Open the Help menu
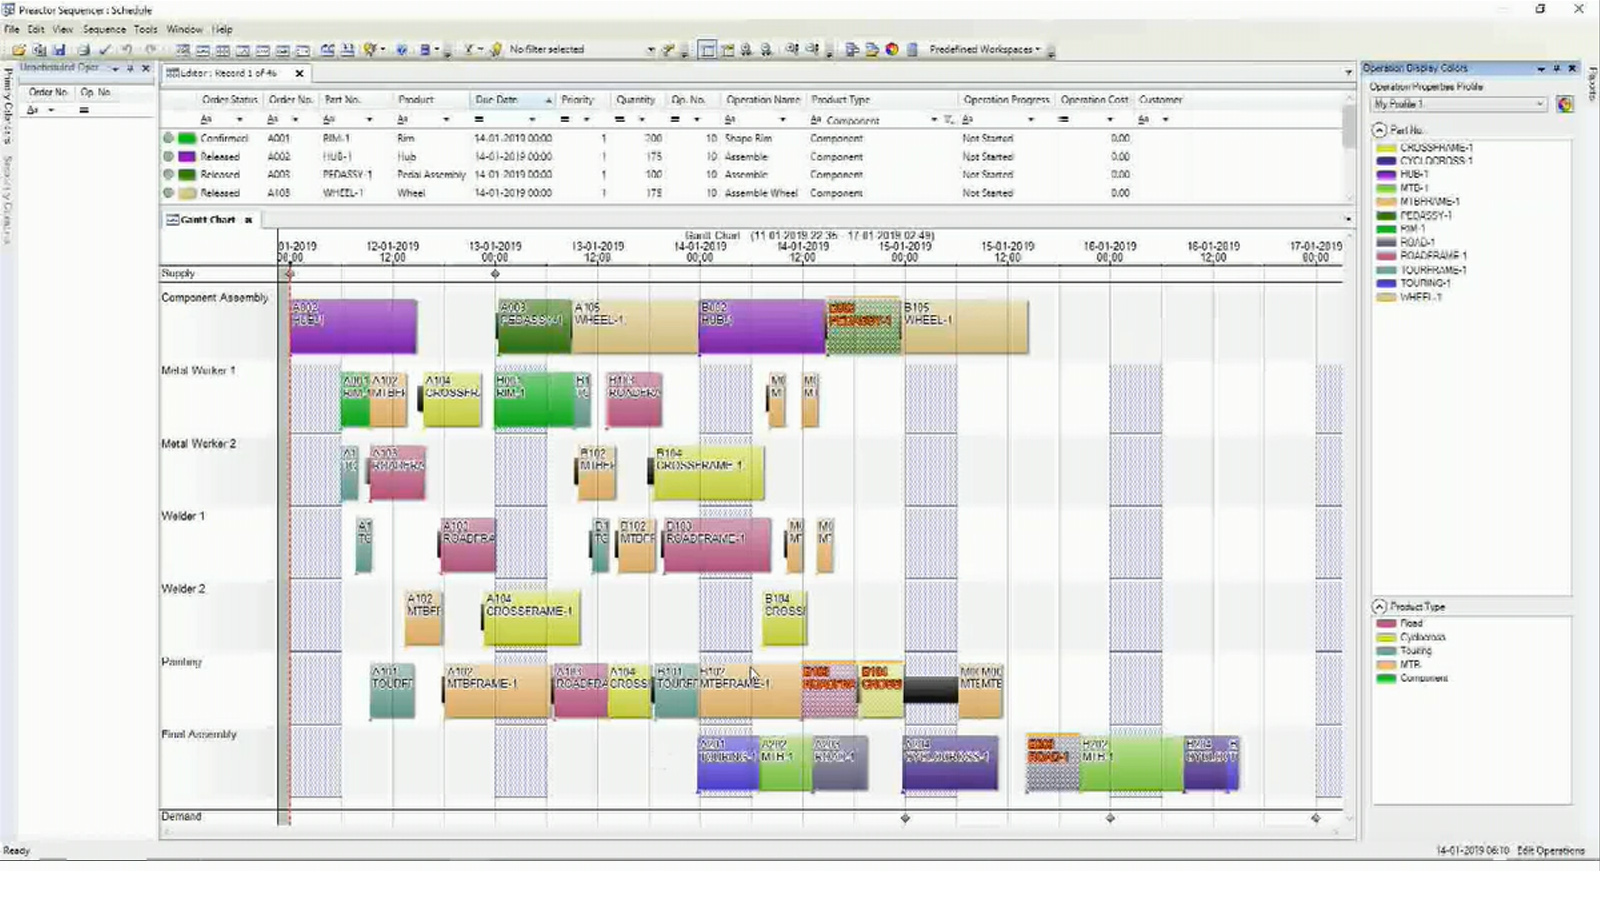Screen dimensions: 1600x900 click(x=222, y=29)
